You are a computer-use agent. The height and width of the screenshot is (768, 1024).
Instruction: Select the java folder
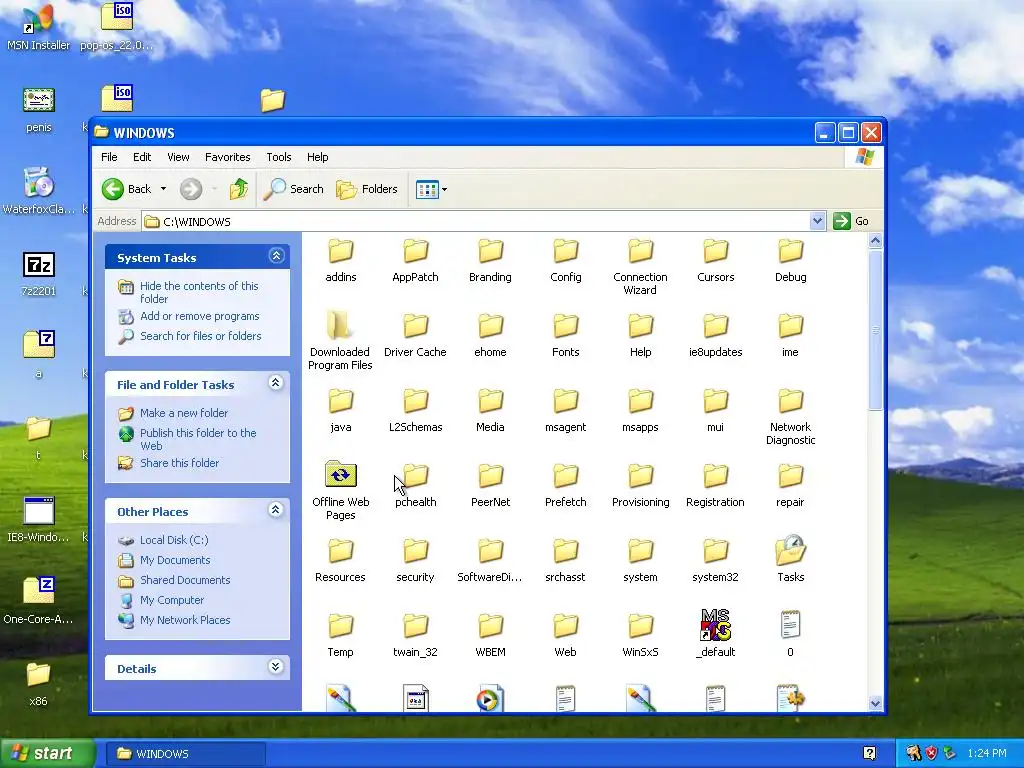point(340,411)
